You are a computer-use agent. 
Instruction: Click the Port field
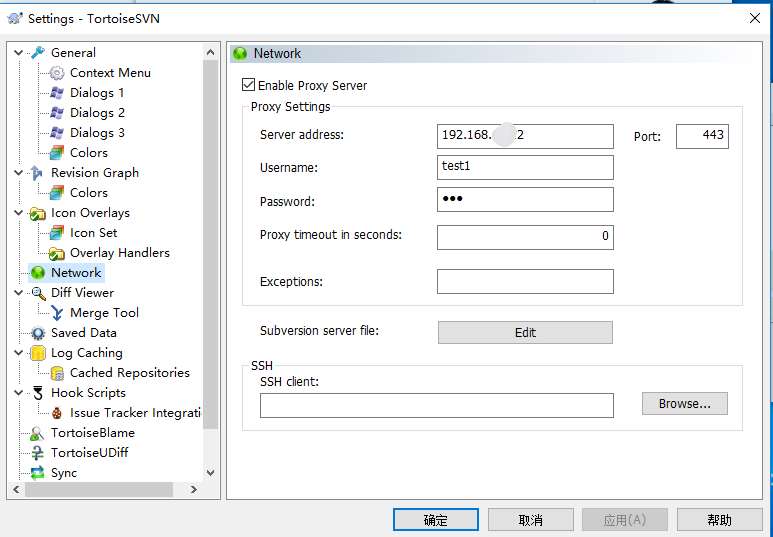pyautogui.click(x=702, y=136)
